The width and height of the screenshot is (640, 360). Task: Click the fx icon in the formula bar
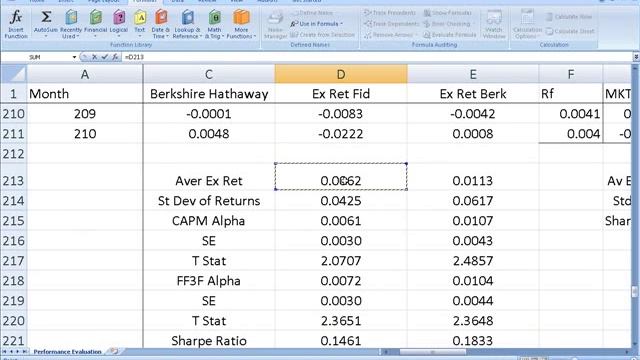[115, 57]
